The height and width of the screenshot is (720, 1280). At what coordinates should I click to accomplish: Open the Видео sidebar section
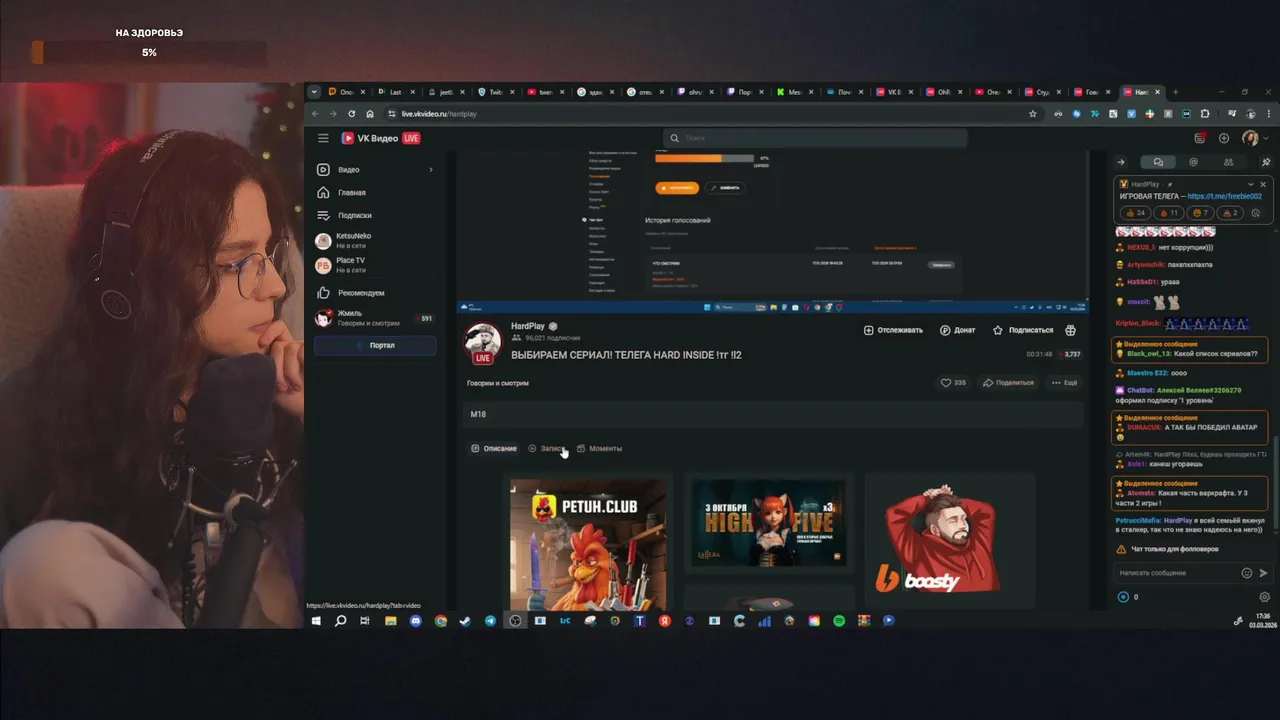point(375,170)
